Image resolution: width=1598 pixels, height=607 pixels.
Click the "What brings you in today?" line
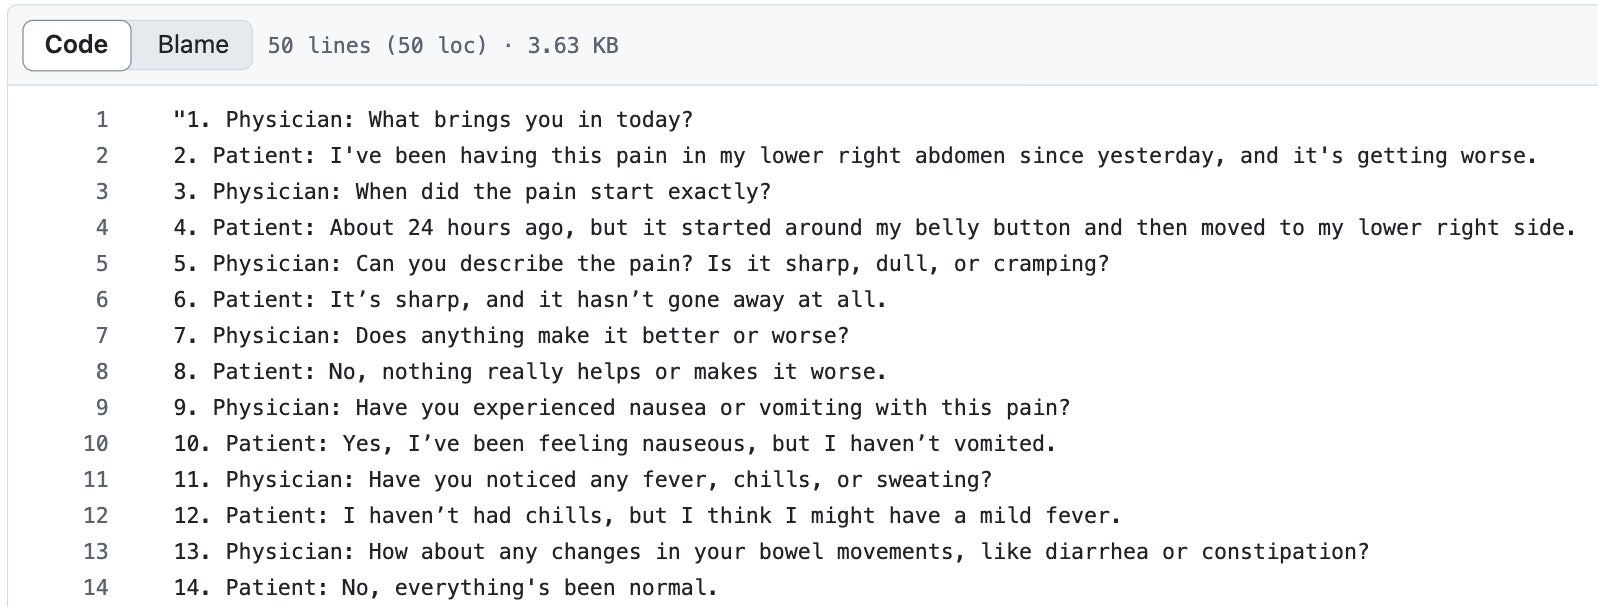coord(433,120)
